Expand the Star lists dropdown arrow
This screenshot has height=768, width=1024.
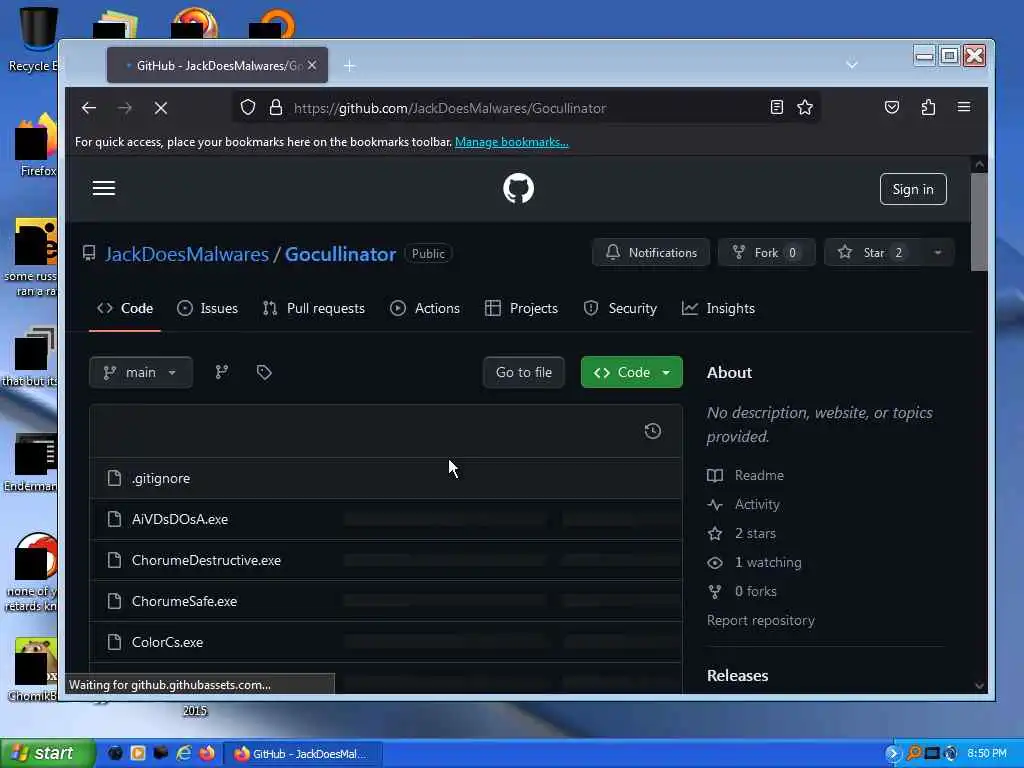click(x=938, y=253)
